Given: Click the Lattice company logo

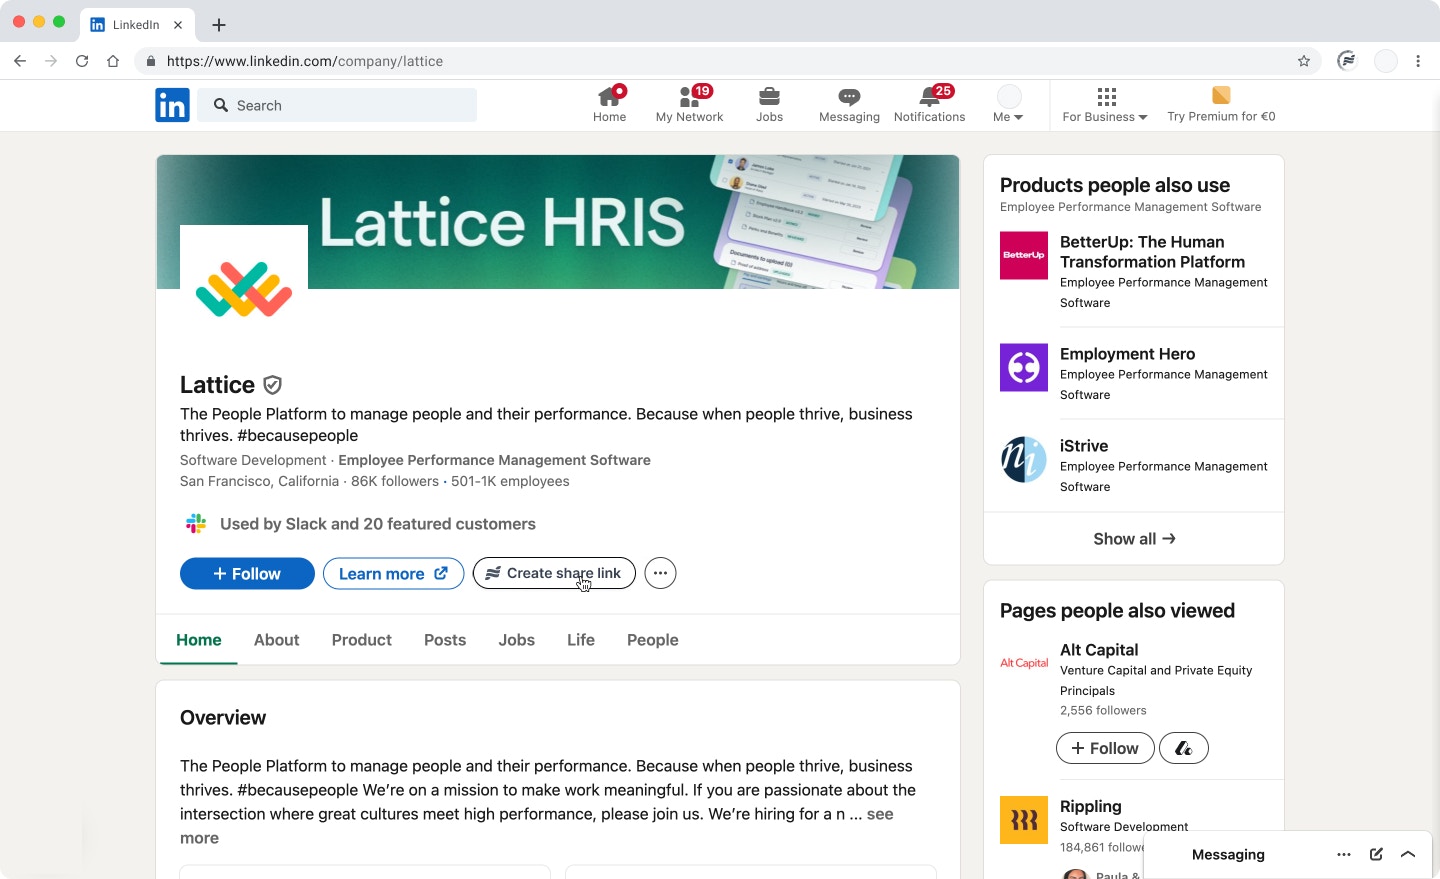Looking at the screenshot, I should point(244,289).
